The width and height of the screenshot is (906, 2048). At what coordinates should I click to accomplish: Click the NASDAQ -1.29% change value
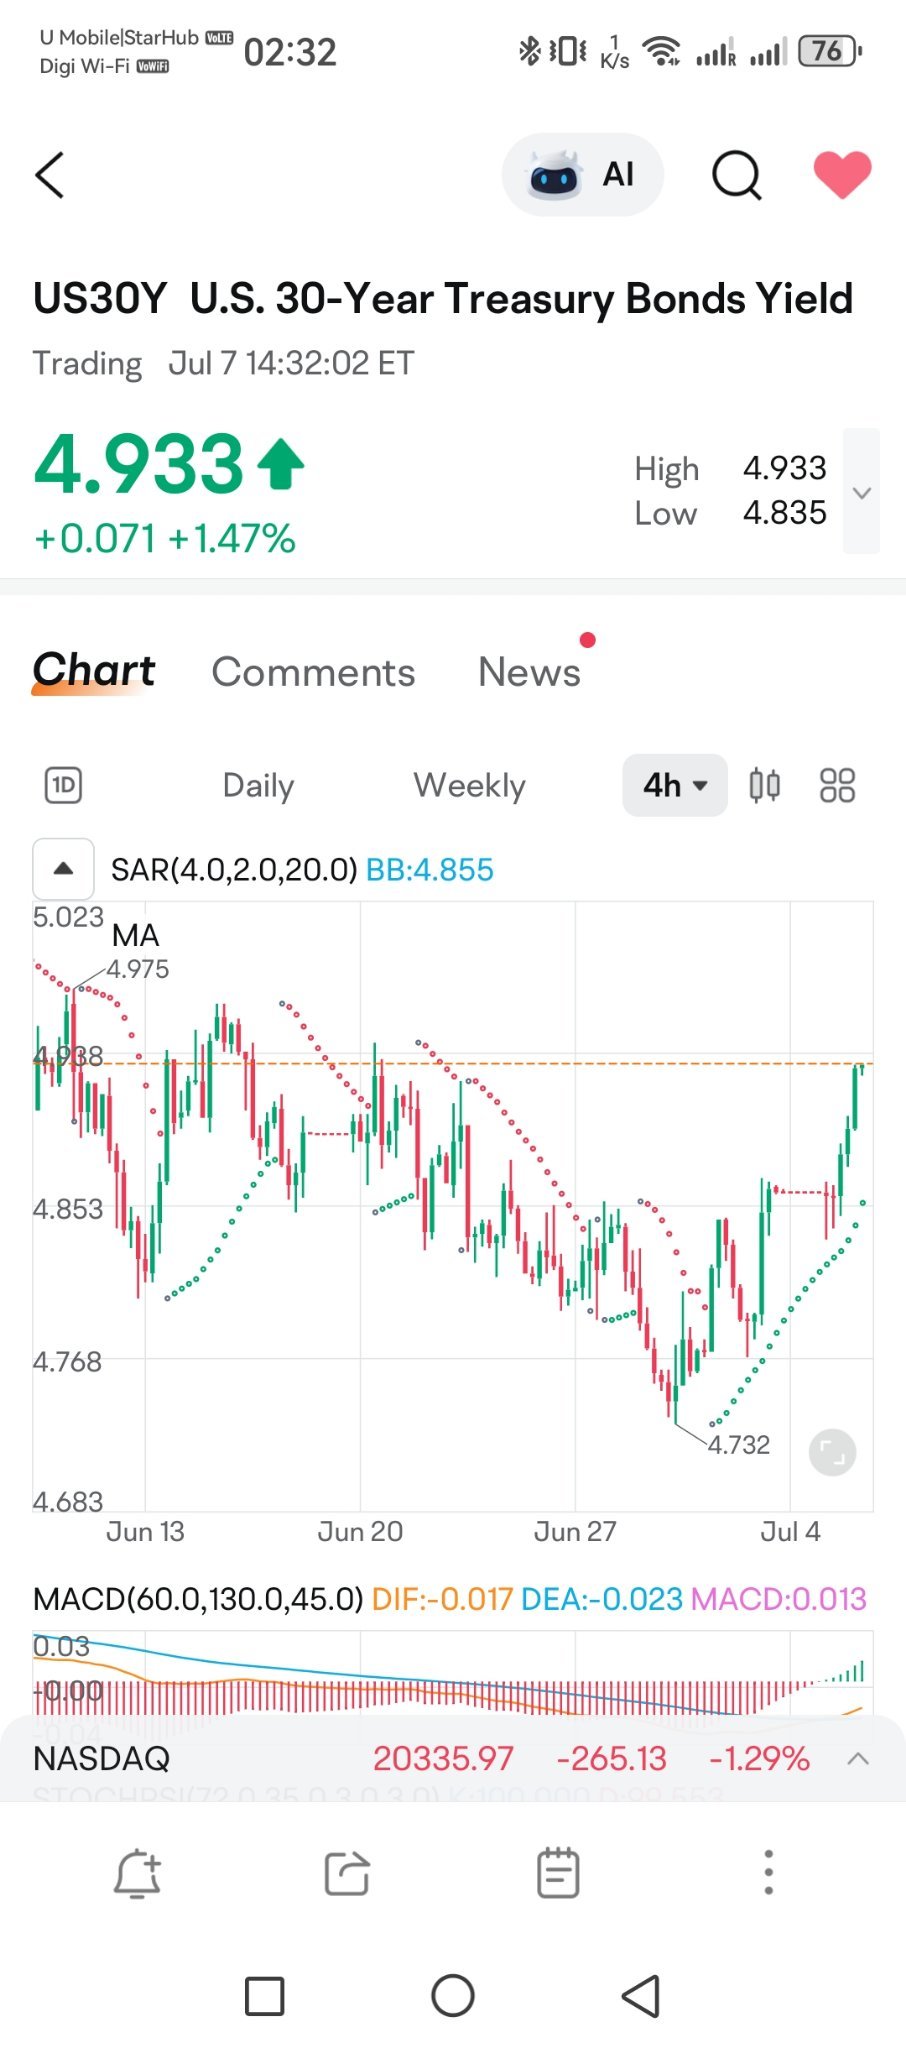[759, 1759]
